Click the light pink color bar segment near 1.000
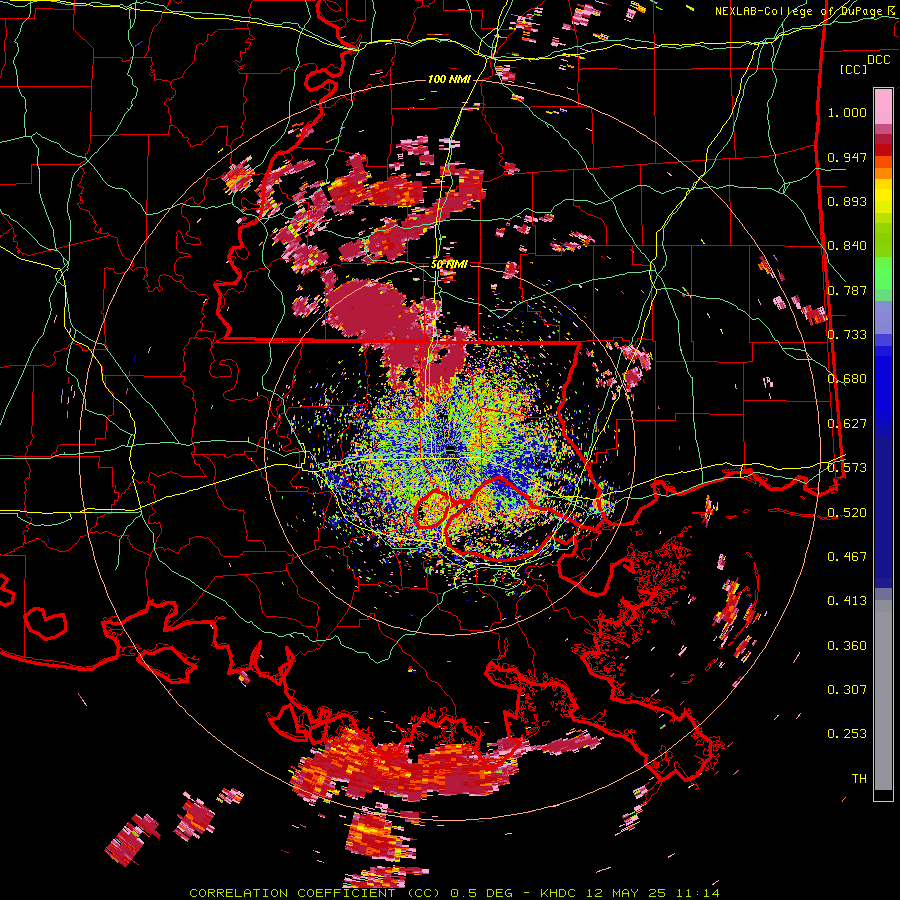The height and width of the screenshot is (900, 900). tap(883, 107)
